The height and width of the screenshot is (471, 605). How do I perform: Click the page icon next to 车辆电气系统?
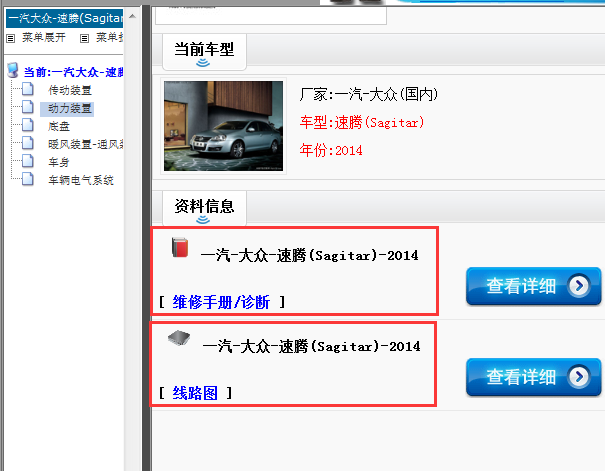(28, 179)
